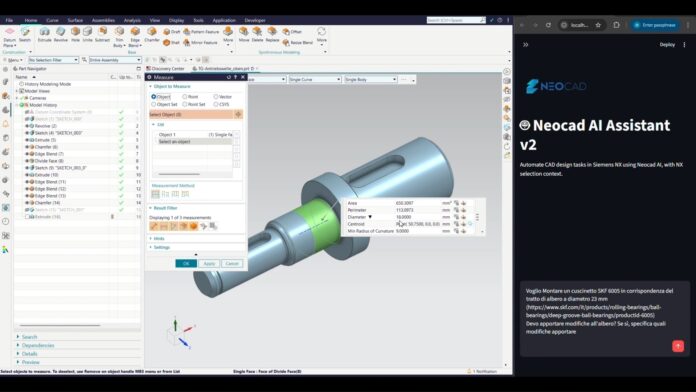696x392 pixels.
Task: Open the Diameter measurement dropdown arrow
Action: point(370,217)
